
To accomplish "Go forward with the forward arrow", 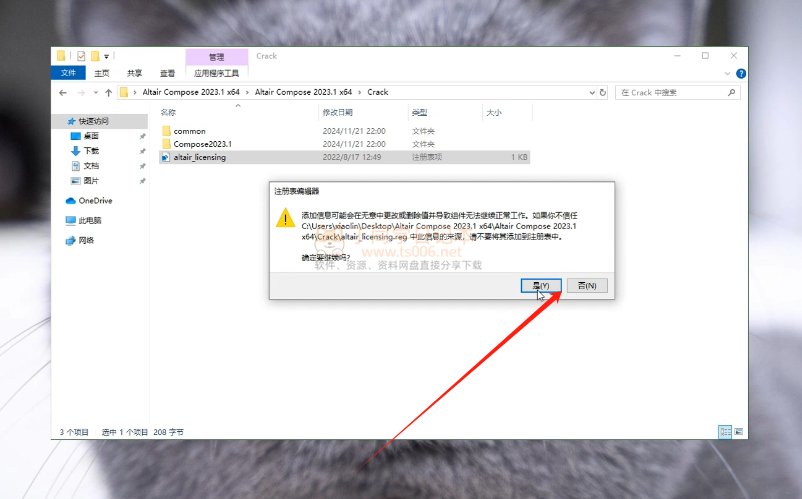I will click(81, 93).
